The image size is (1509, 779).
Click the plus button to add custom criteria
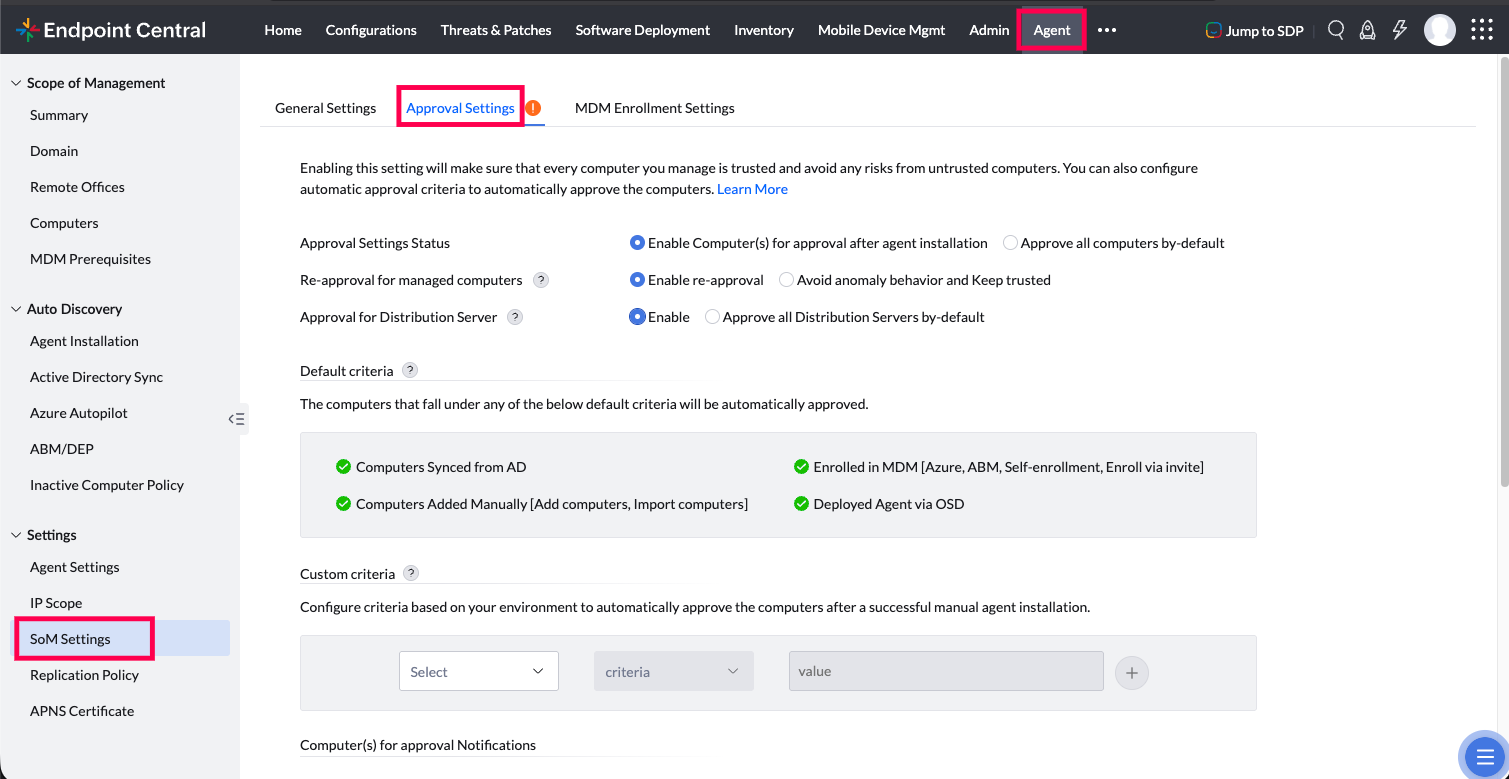(x=1131, y=672)
